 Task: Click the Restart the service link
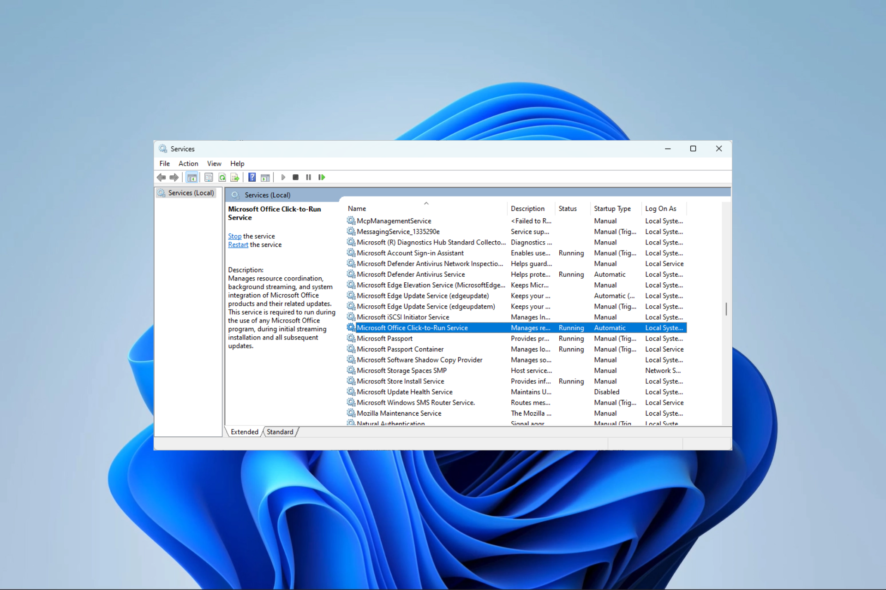tap(238, 244)
